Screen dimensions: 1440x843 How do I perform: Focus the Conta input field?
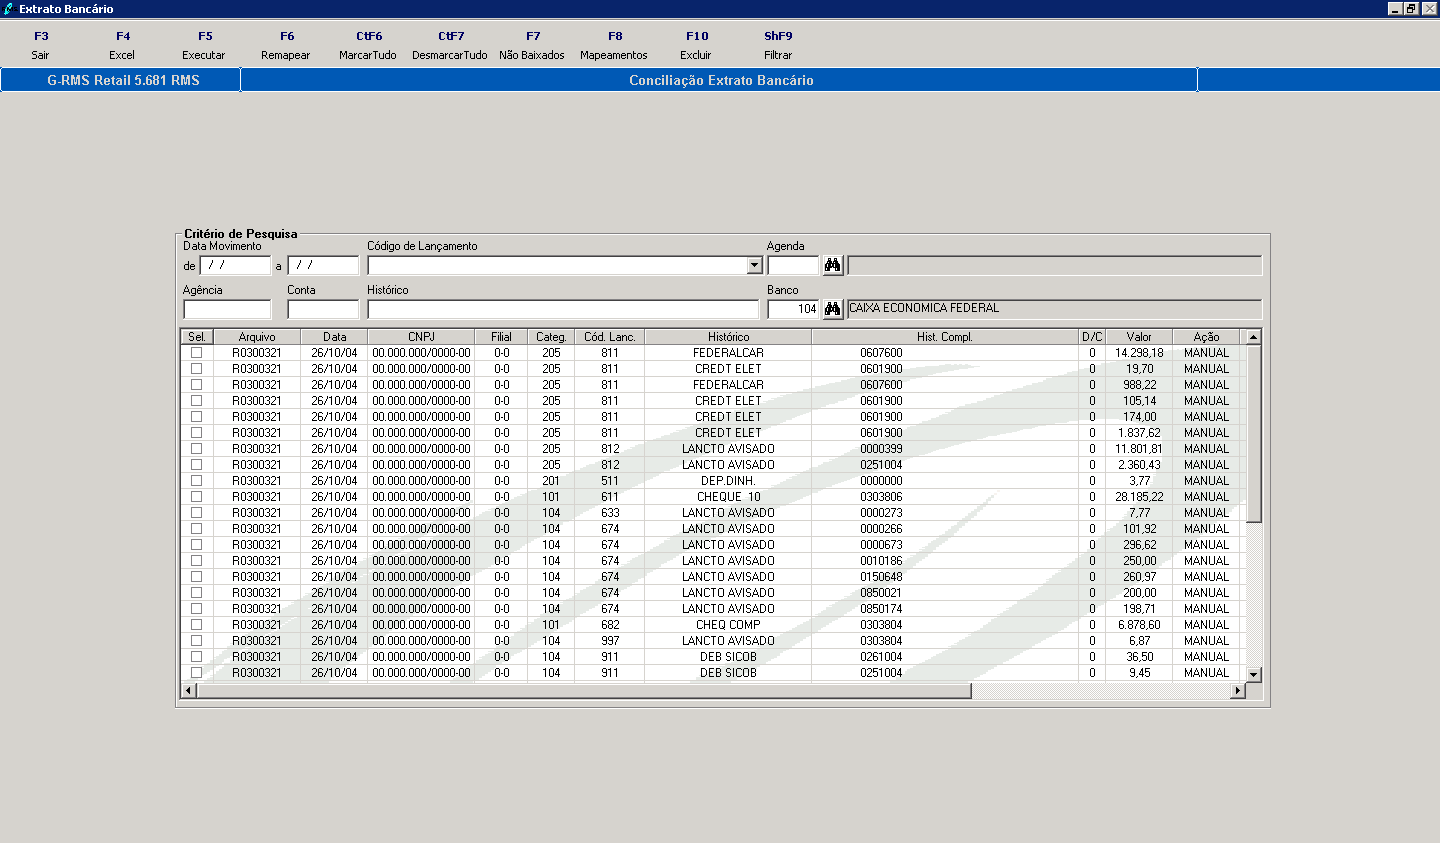coord(323,309)
